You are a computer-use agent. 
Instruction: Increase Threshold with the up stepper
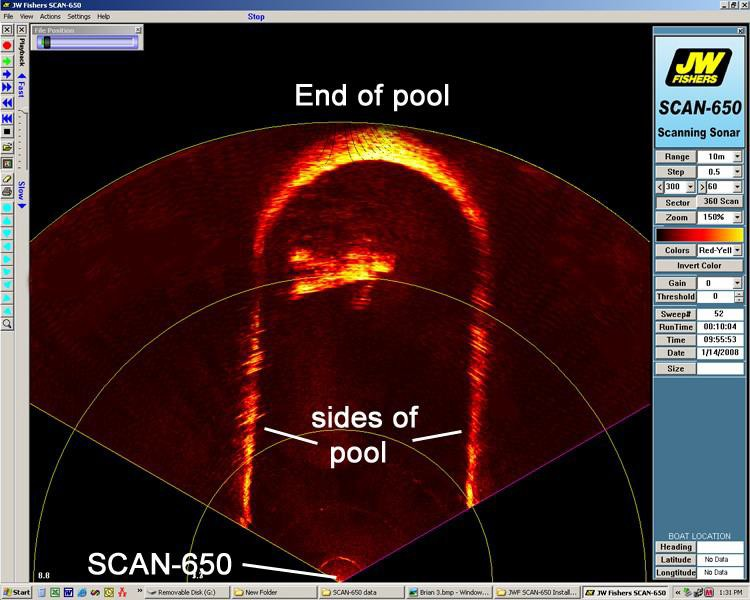point(739,294)
